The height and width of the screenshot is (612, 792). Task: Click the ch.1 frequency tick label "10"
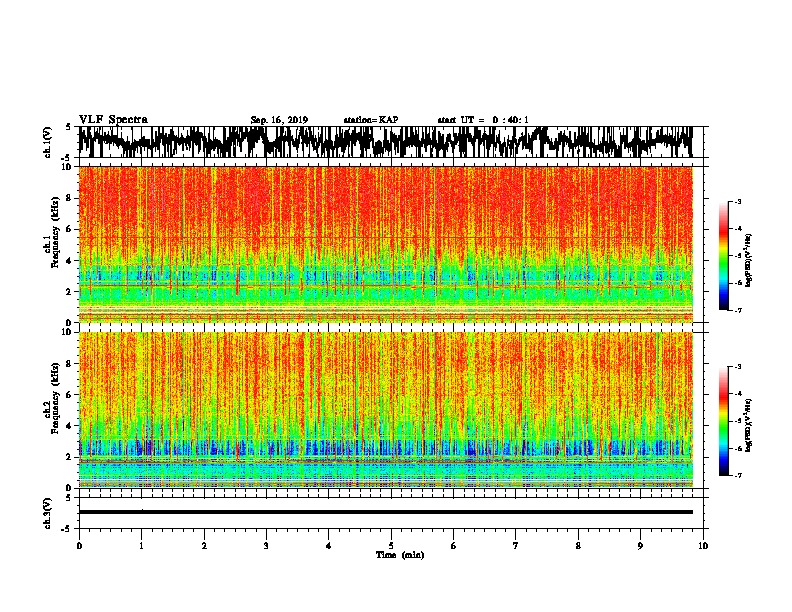tap(68, 167)
